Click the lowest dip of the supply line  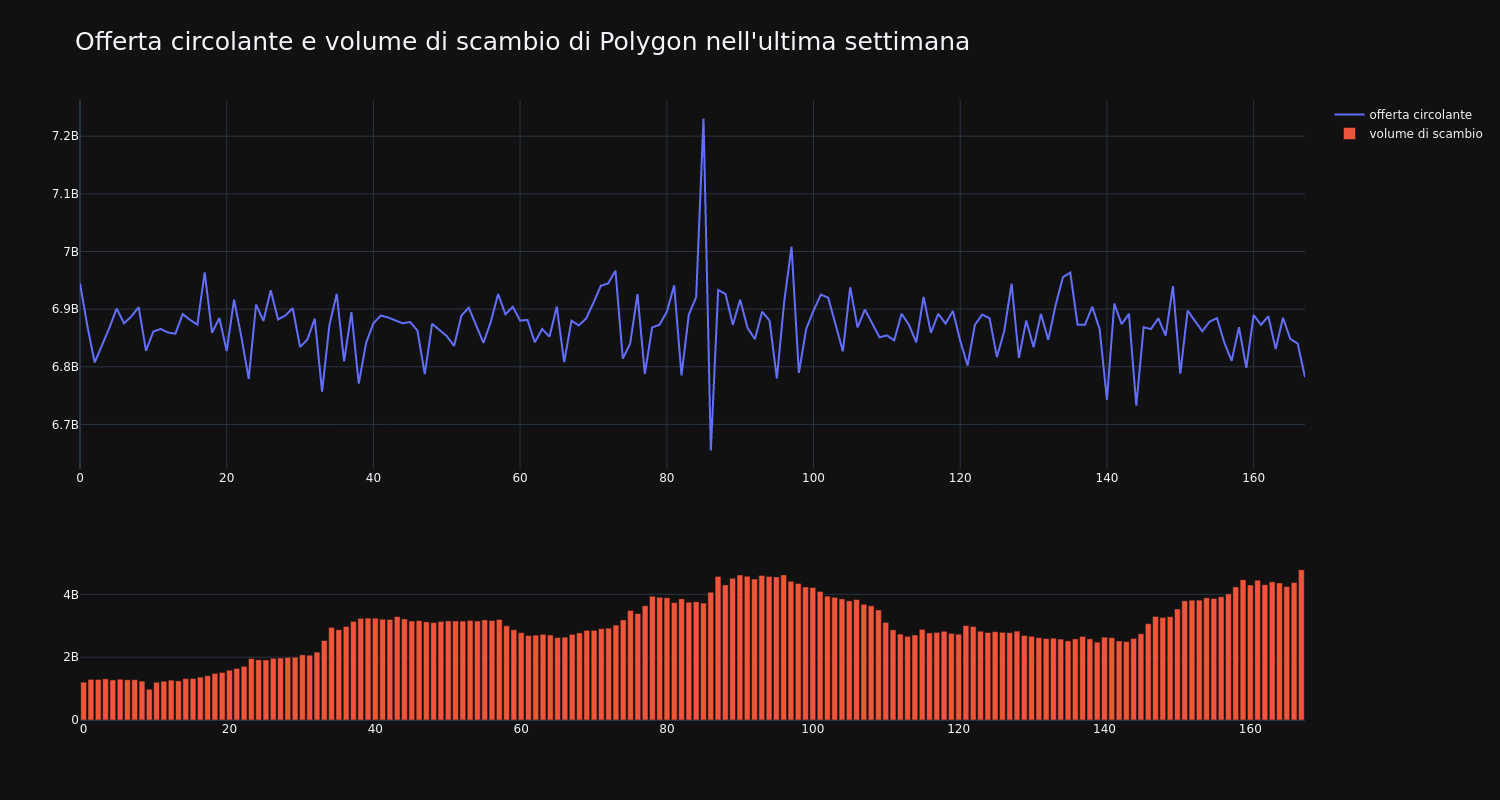tap(711, 449)
